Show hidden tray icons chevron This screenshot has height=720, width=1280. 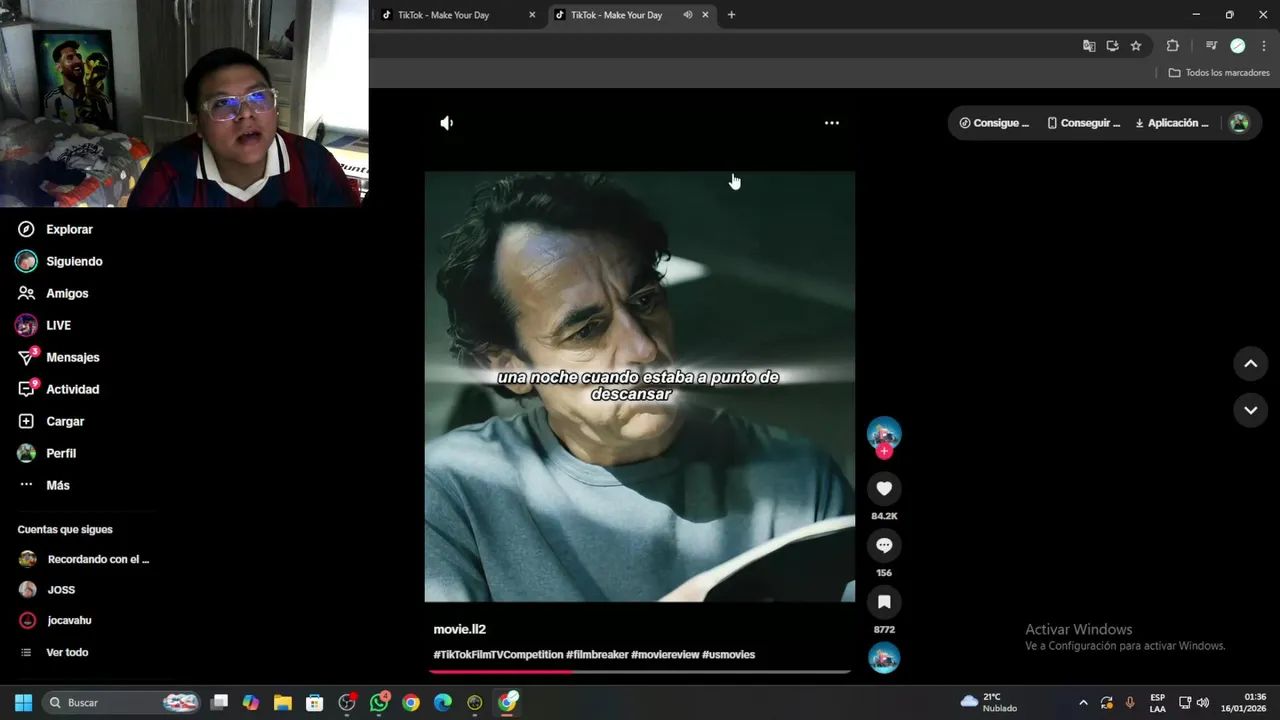point(1083,703)
